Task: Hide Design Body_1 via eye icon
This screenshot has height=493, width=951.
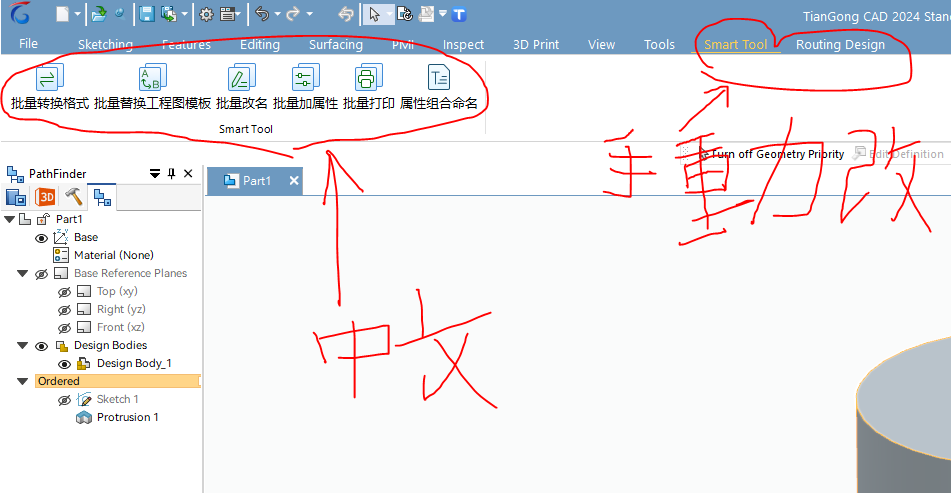Action: (64, 364)
